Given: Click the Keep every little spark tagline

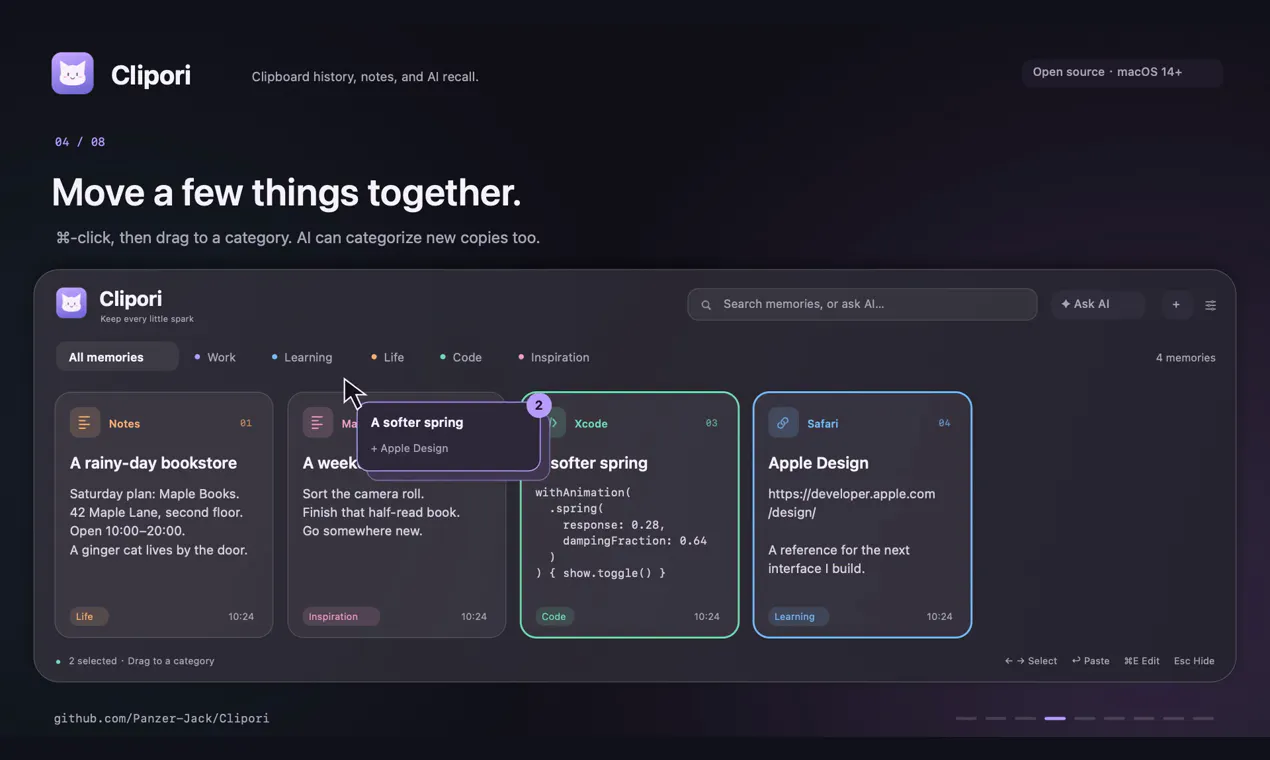Looking at the screenshot, I should pyautogui.click(x=147, y=319).
